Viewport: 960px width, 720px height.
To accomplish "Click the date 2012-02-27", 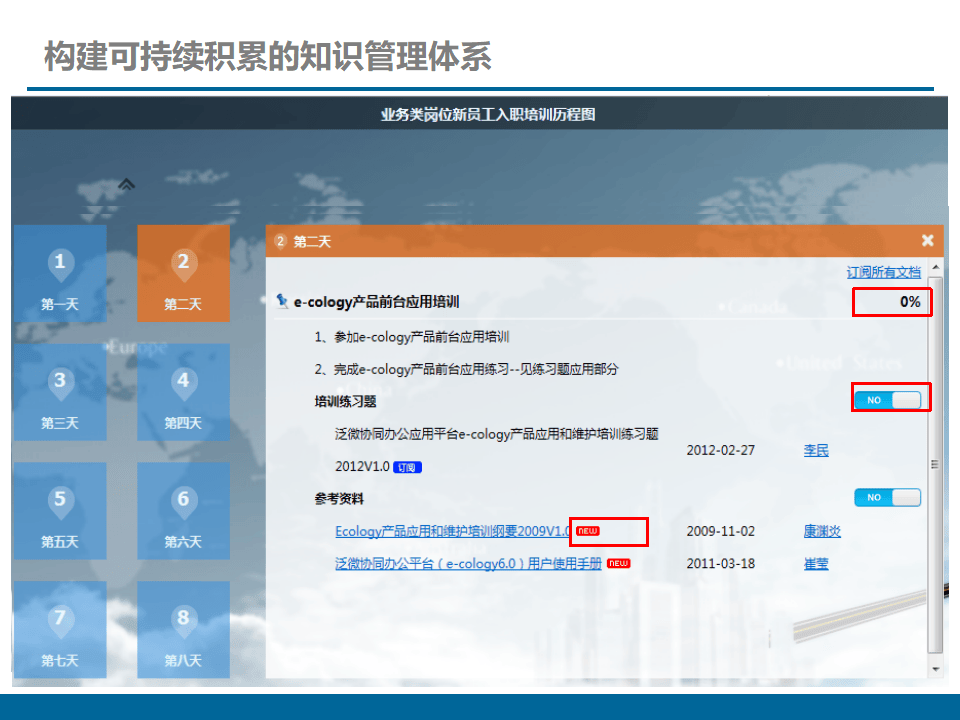I will [721, 451].
